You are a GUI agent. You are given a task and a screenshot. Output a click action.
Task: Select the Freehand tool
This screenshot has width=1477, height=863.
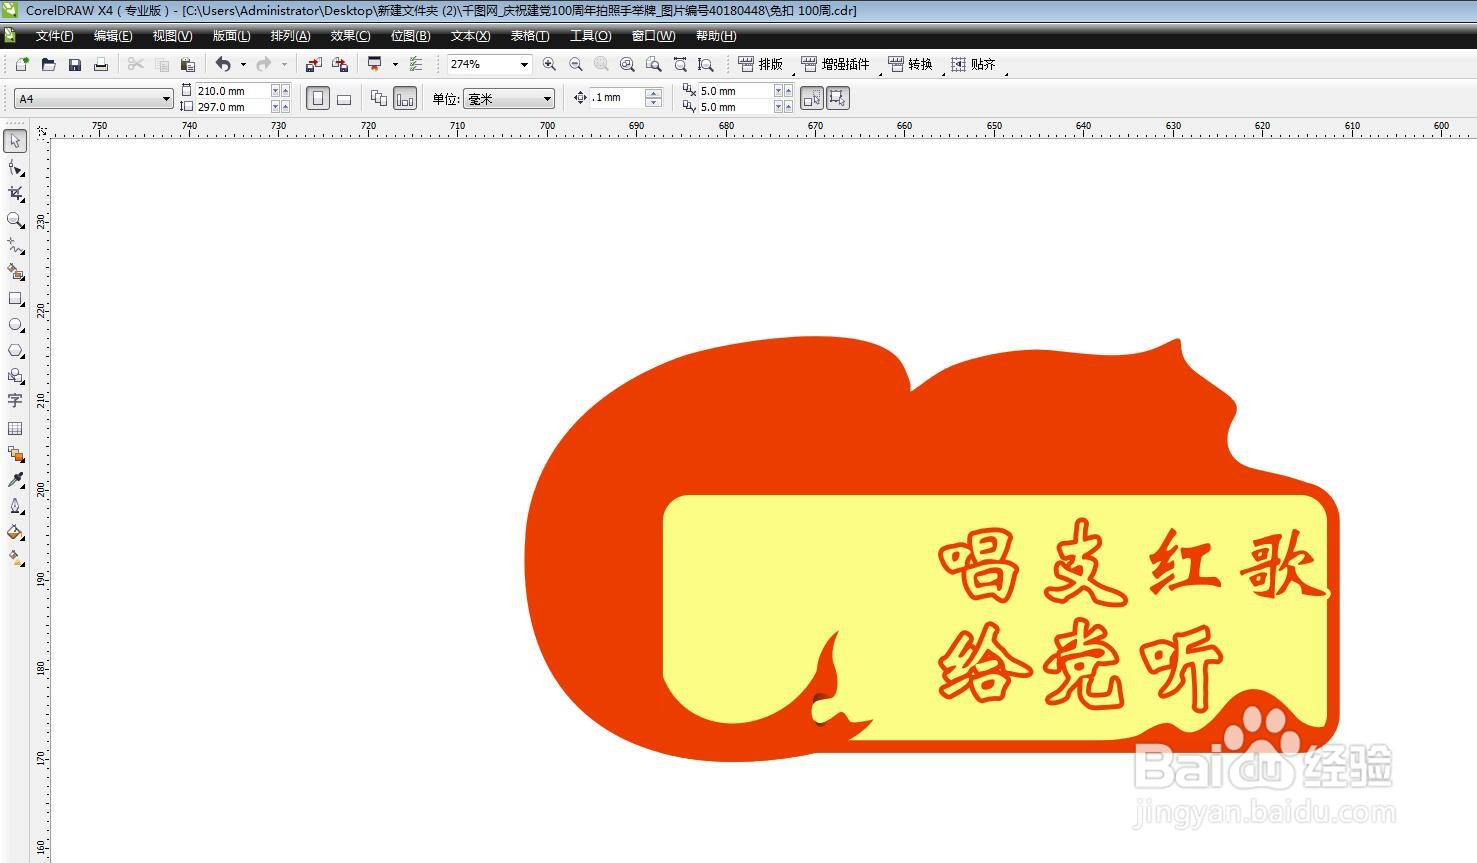coord(15,246)
